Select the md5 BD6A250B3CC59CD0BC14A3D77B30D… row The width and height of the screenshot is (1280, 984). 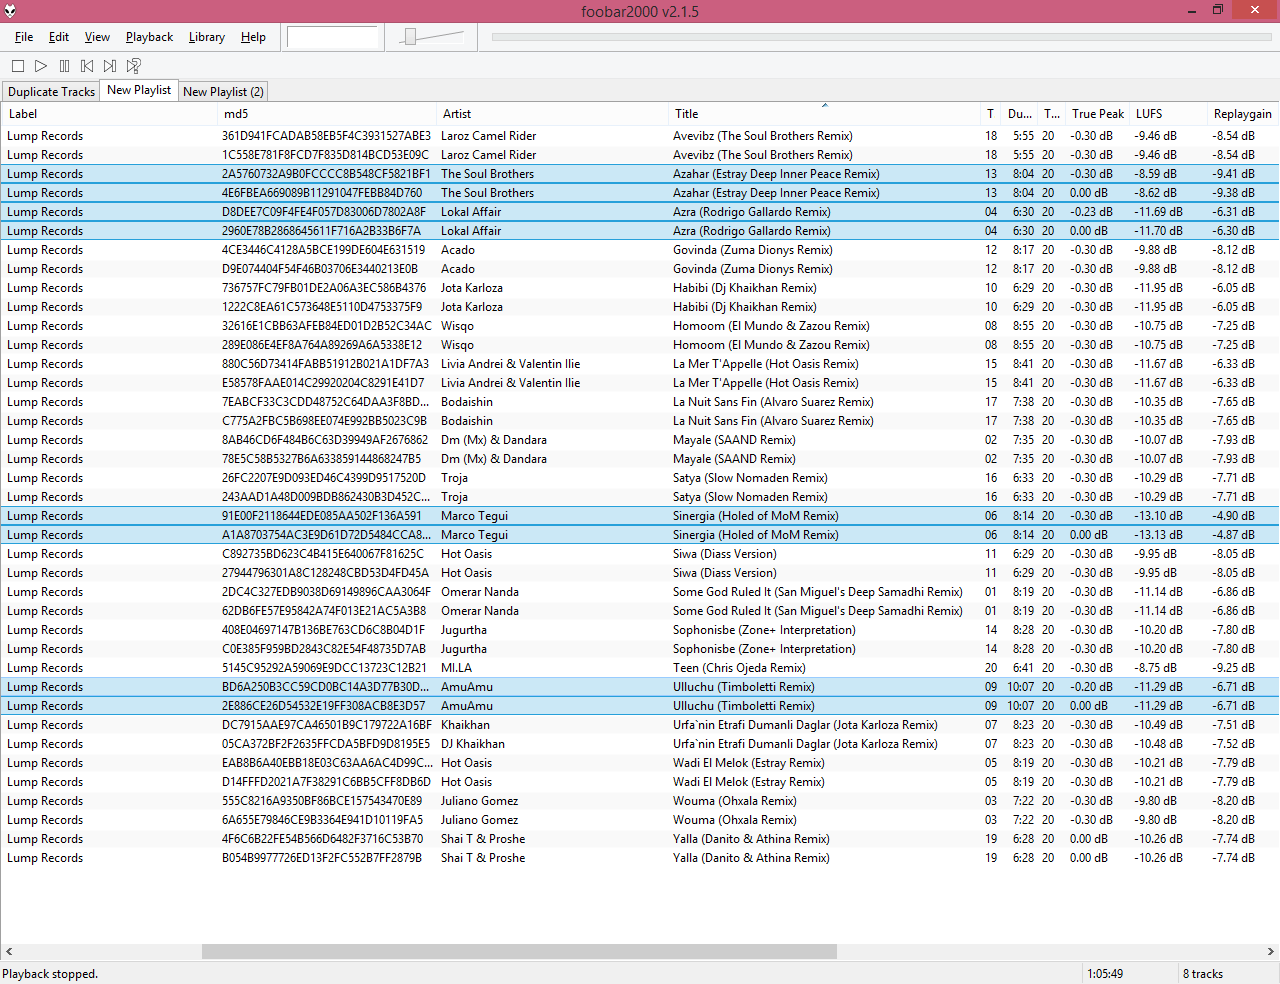tap(640, 687)
